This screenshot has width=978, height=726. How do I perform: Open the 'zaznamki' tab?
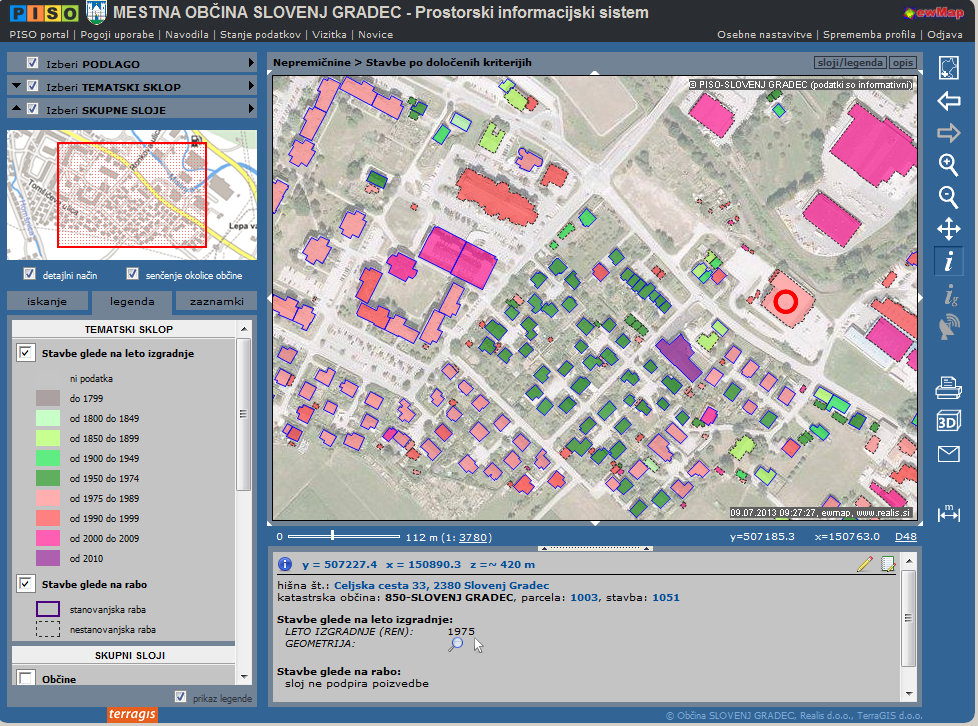pos(216,301)
